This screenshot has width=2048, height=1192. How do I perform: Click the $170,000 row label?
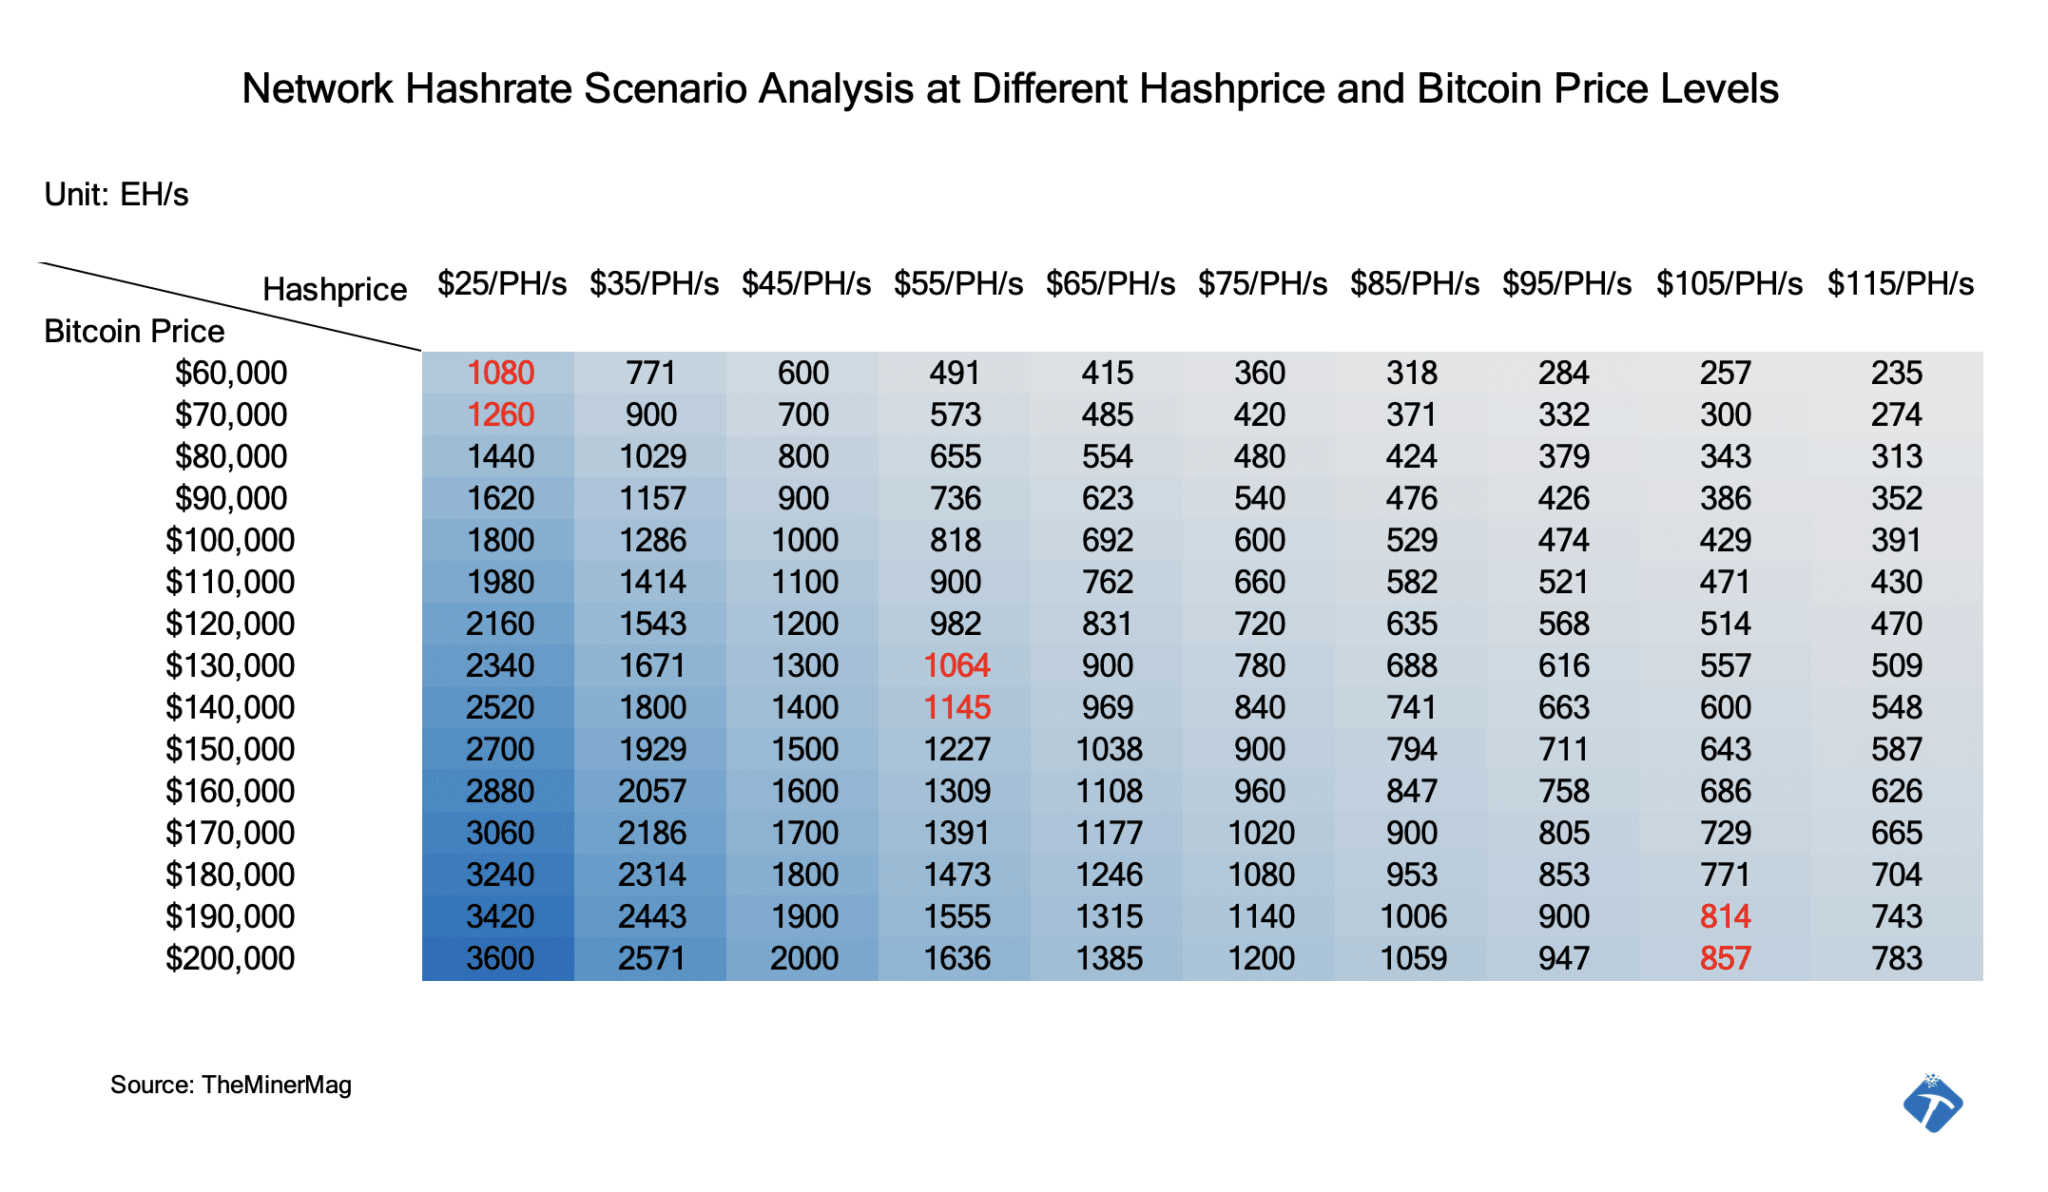(230, 833)
